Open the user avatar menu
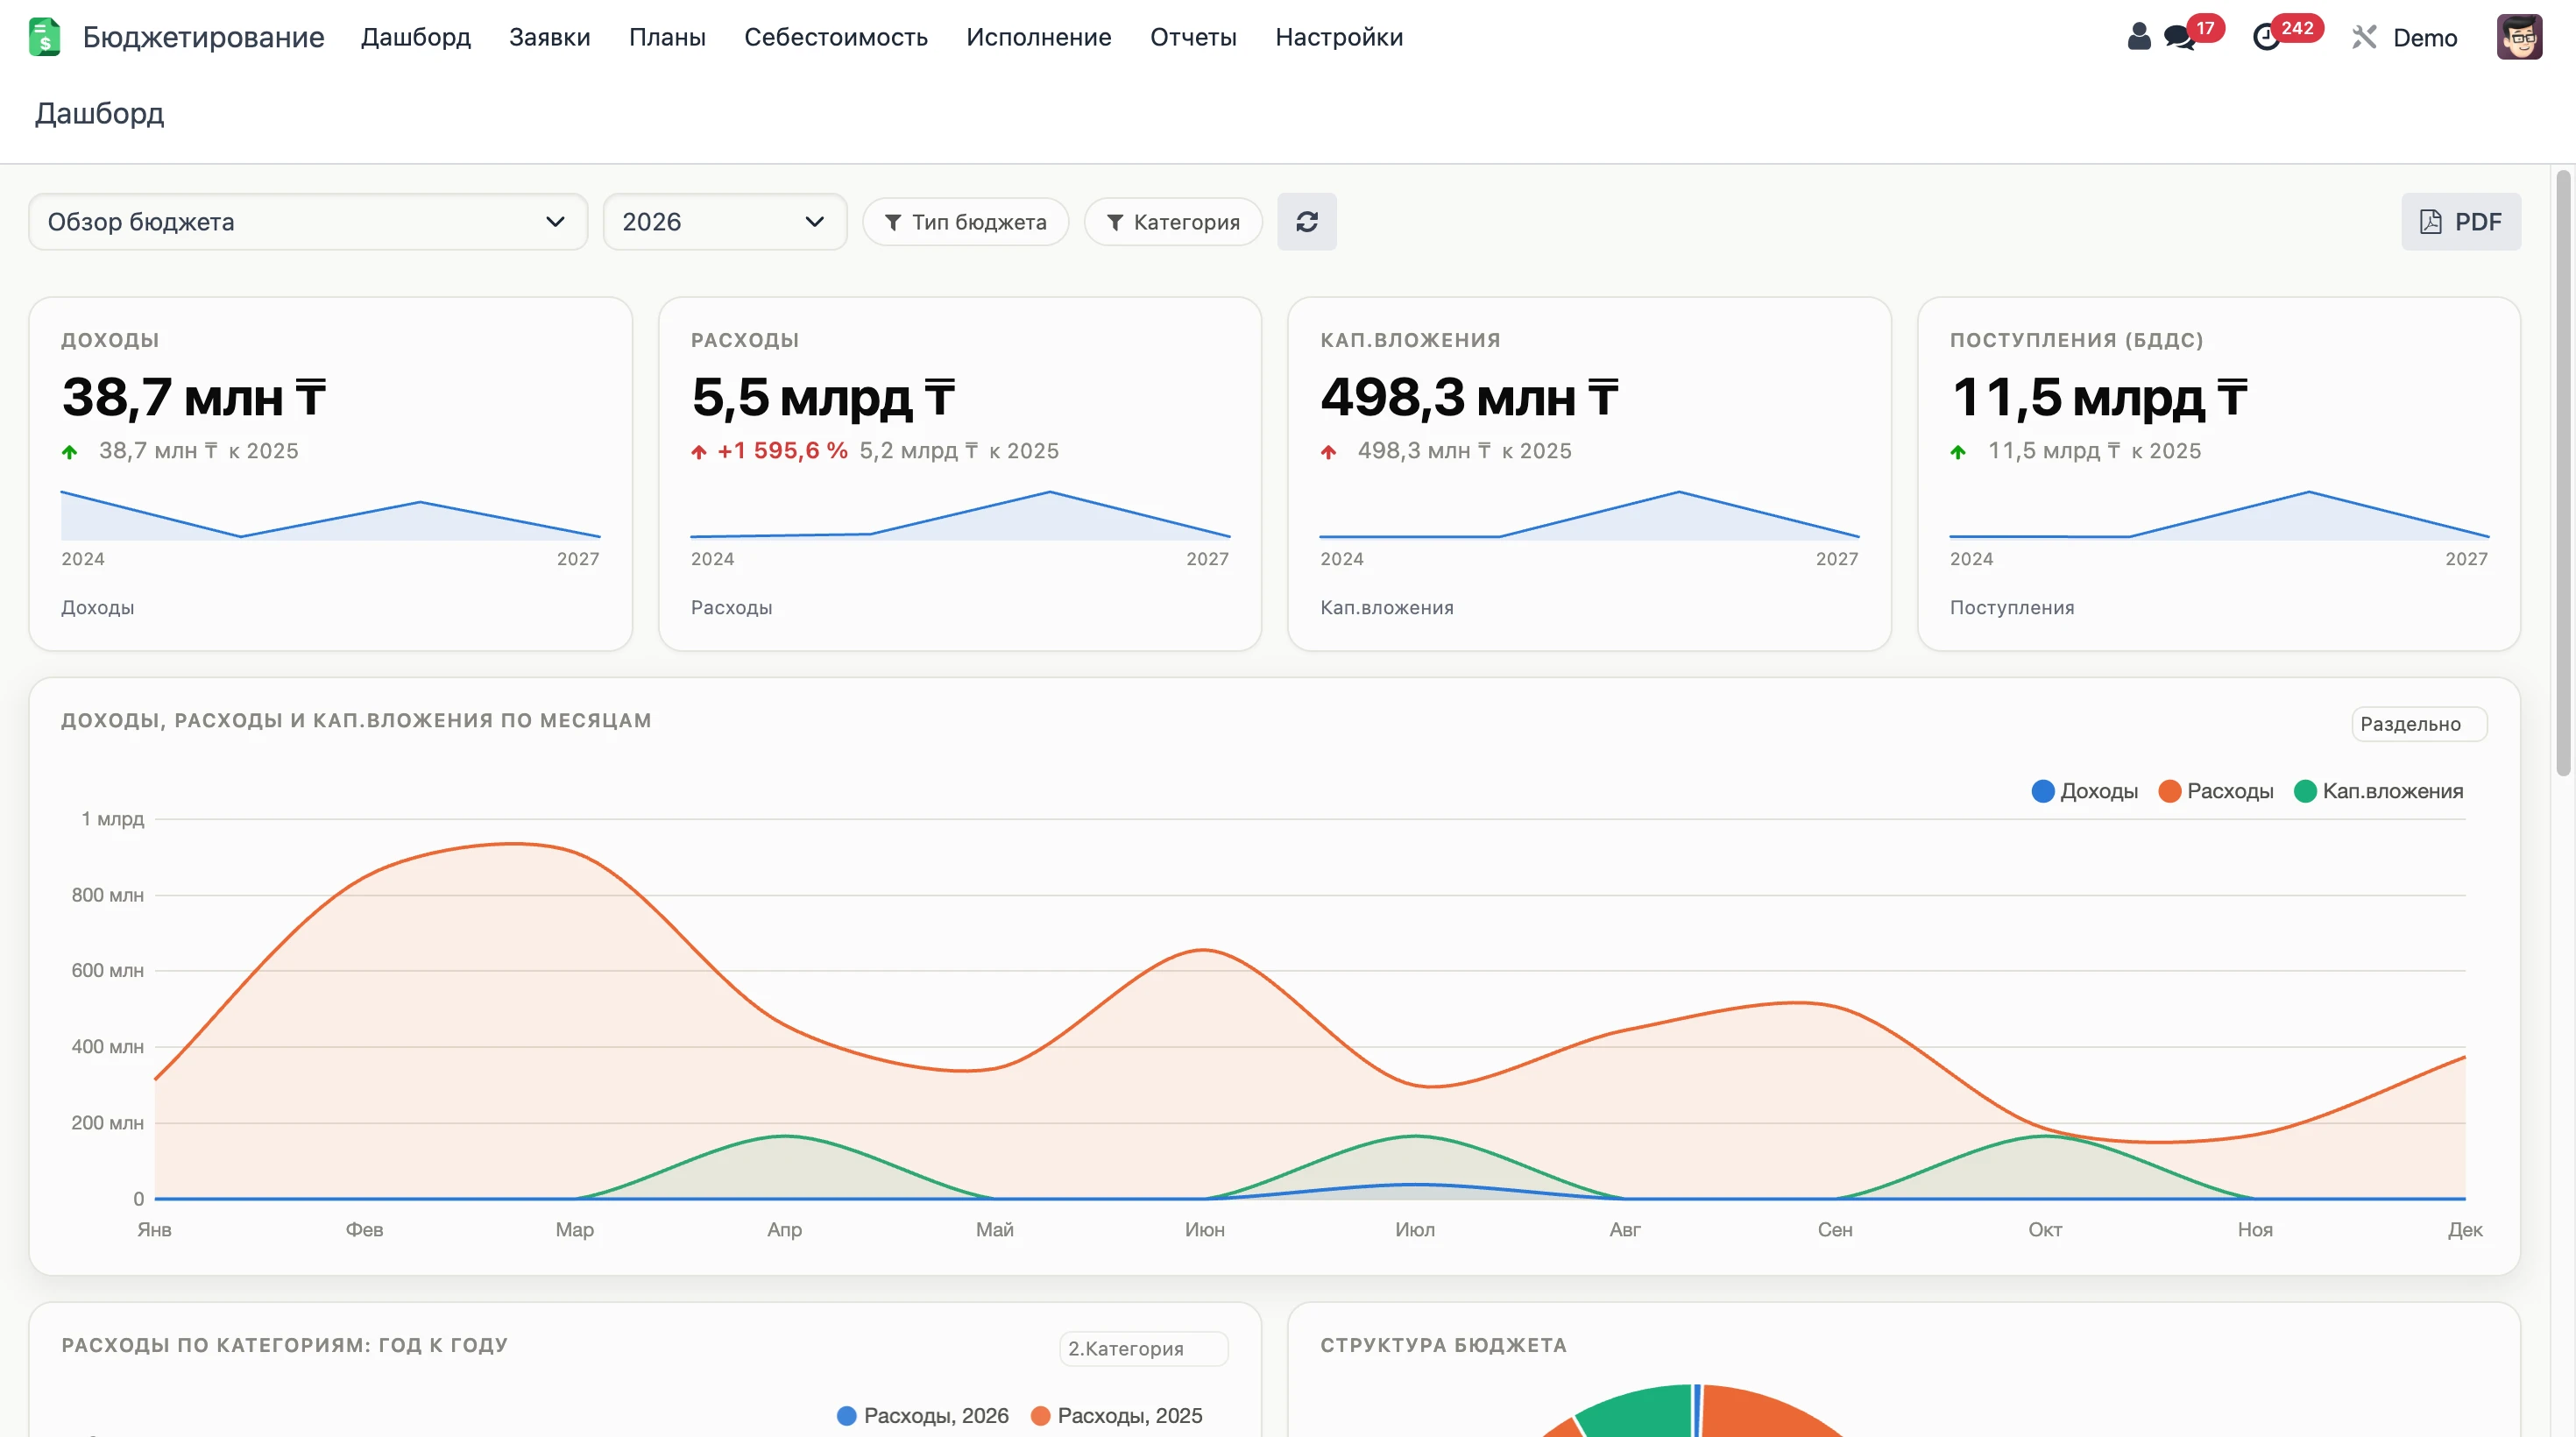This screenshot has height=1437, width=2576. pos(2519,37)
